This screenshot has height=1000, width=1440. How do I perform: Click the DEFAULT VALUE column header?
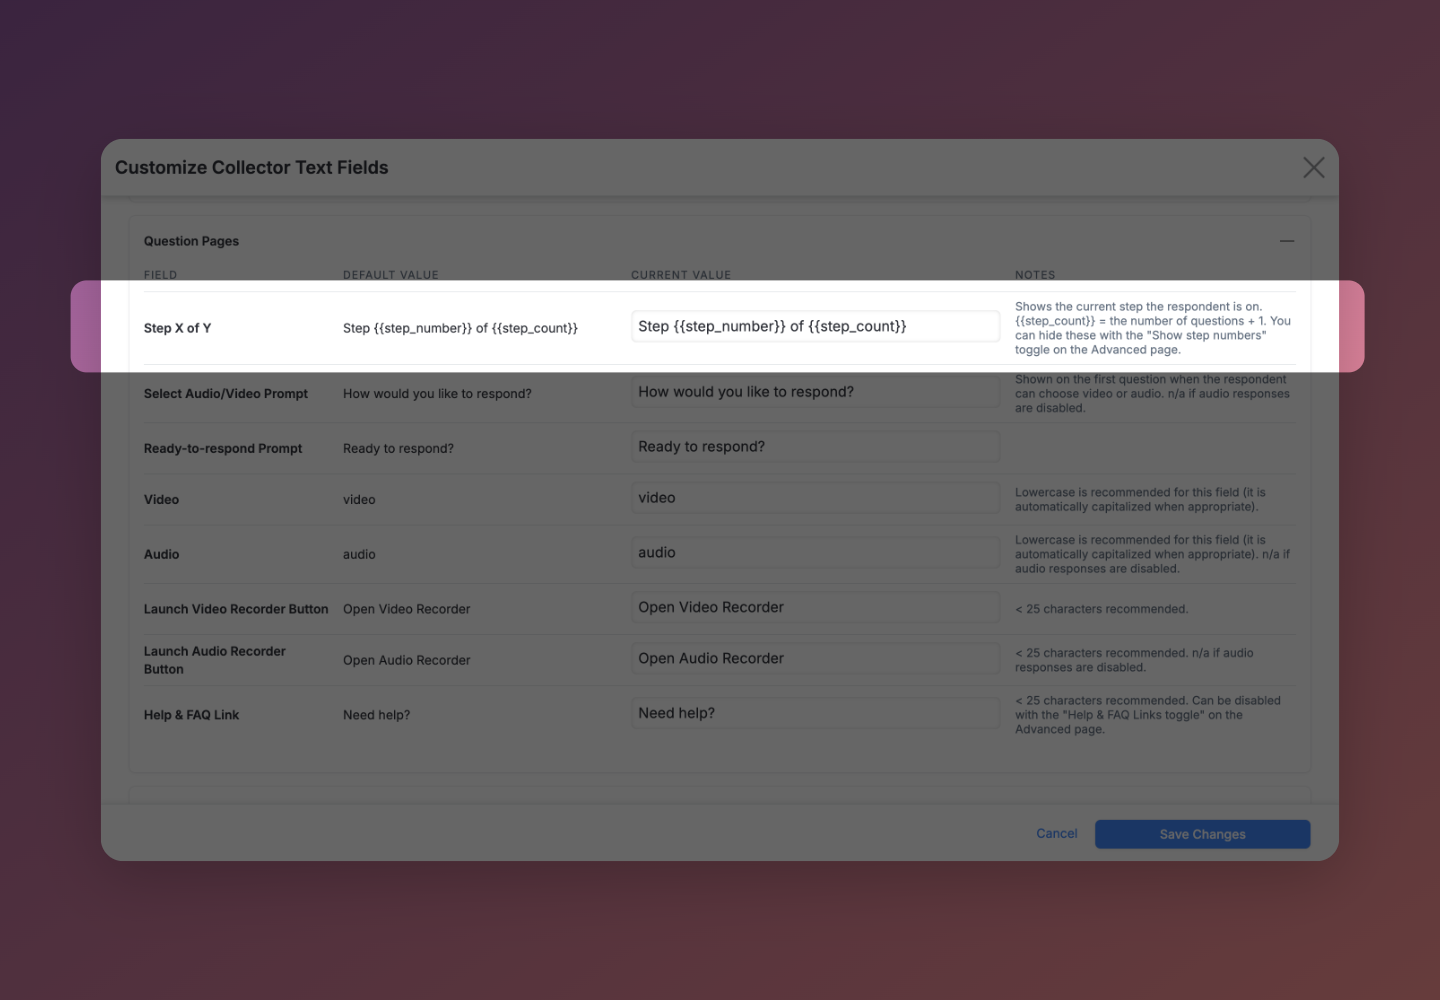[x=391, y=275]
